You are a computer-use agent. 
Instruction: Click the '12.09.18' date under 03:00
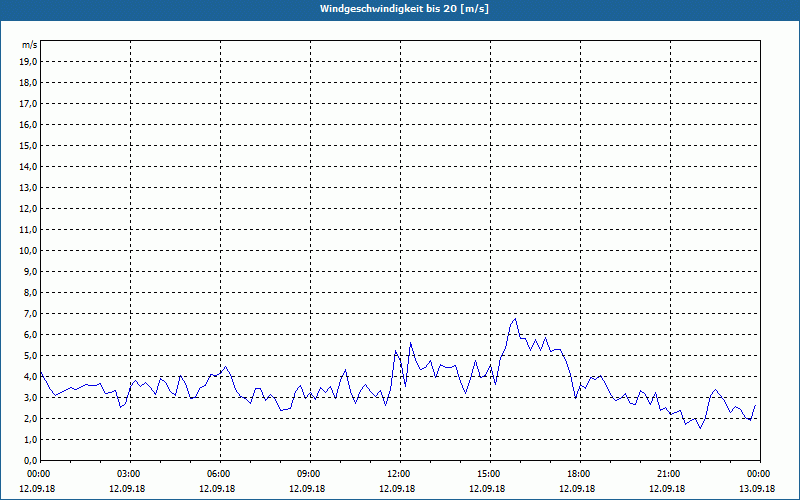(x=128, y=488)
